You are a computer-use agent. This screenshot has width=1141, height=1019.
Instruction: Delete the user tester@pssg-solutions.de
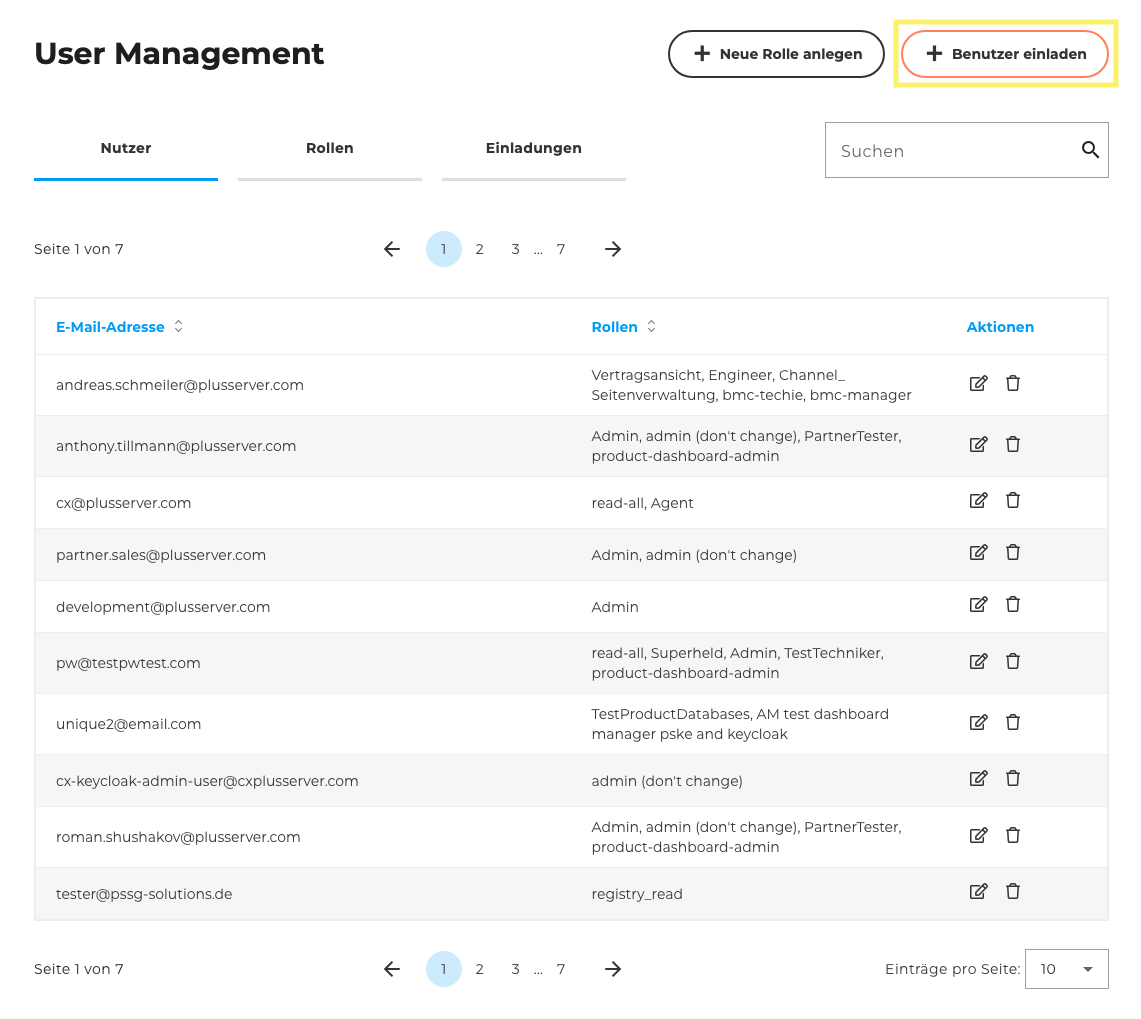click(1013, 891)
